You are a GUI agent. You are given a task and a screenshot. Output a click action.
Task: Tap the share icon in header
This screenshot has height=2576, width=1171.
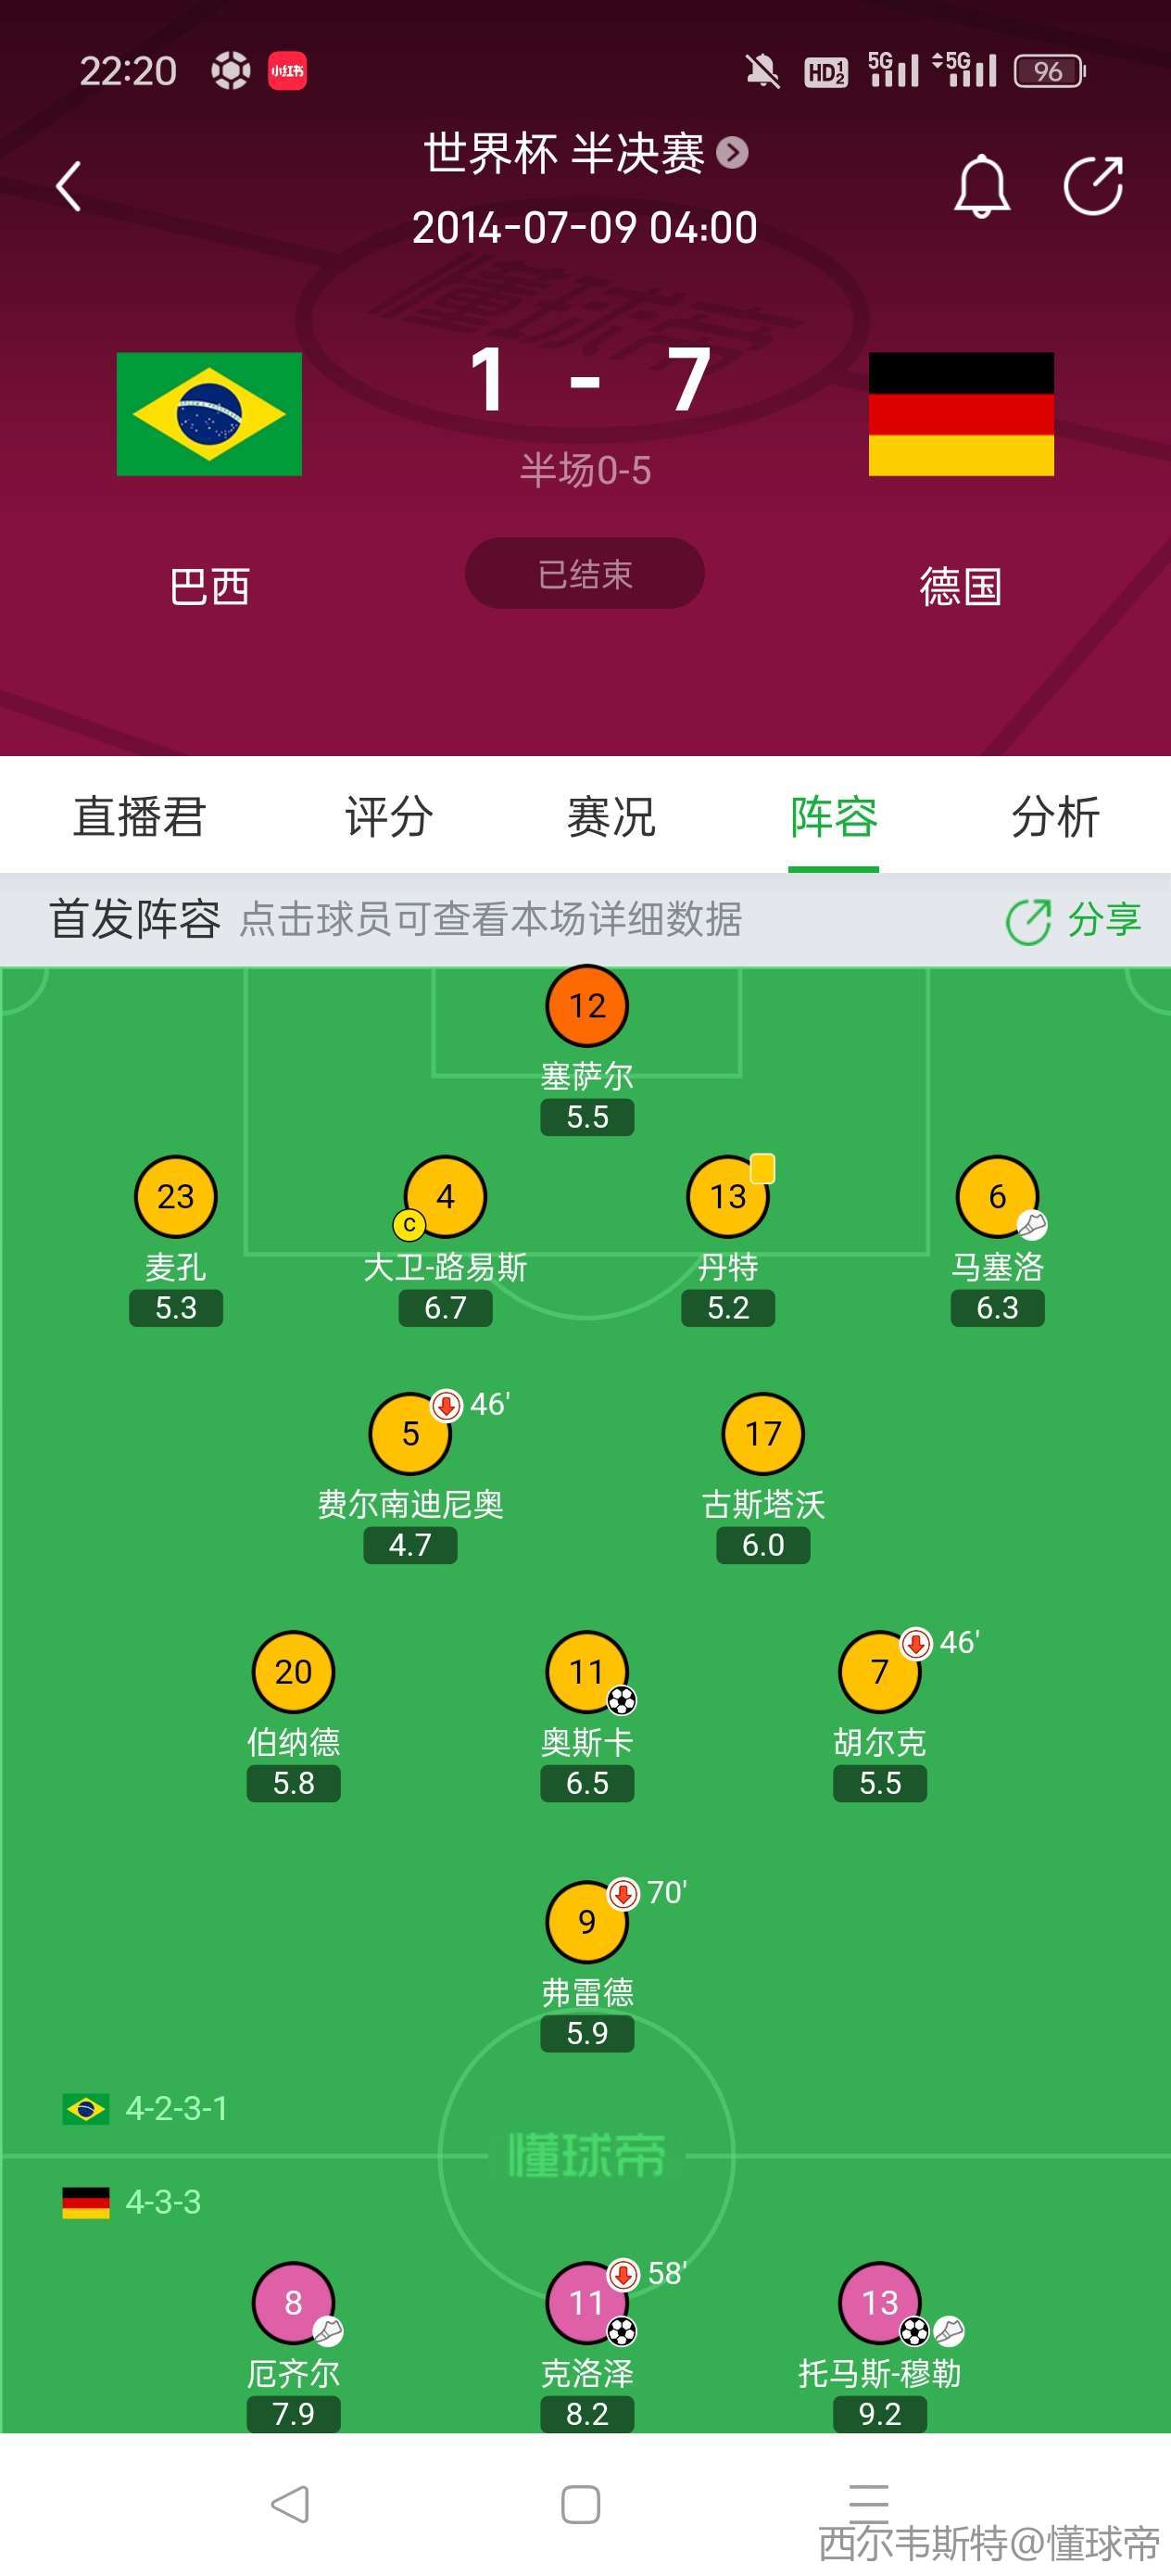[x=1092, y=186]
